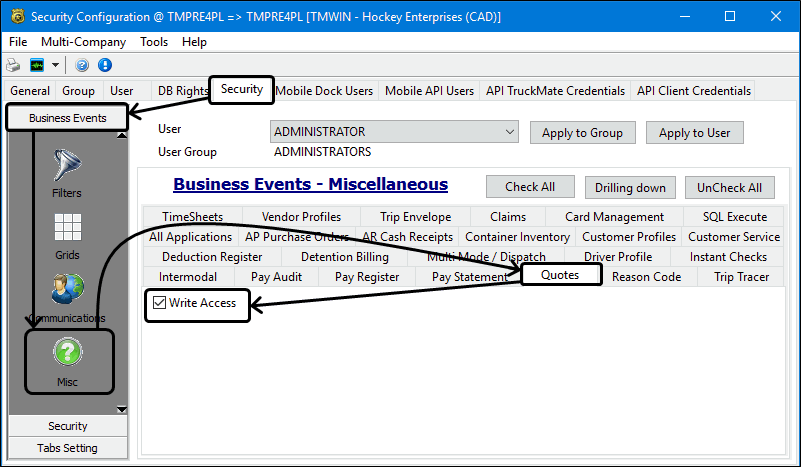Select the Driver Profile tab

pos(618,257)
